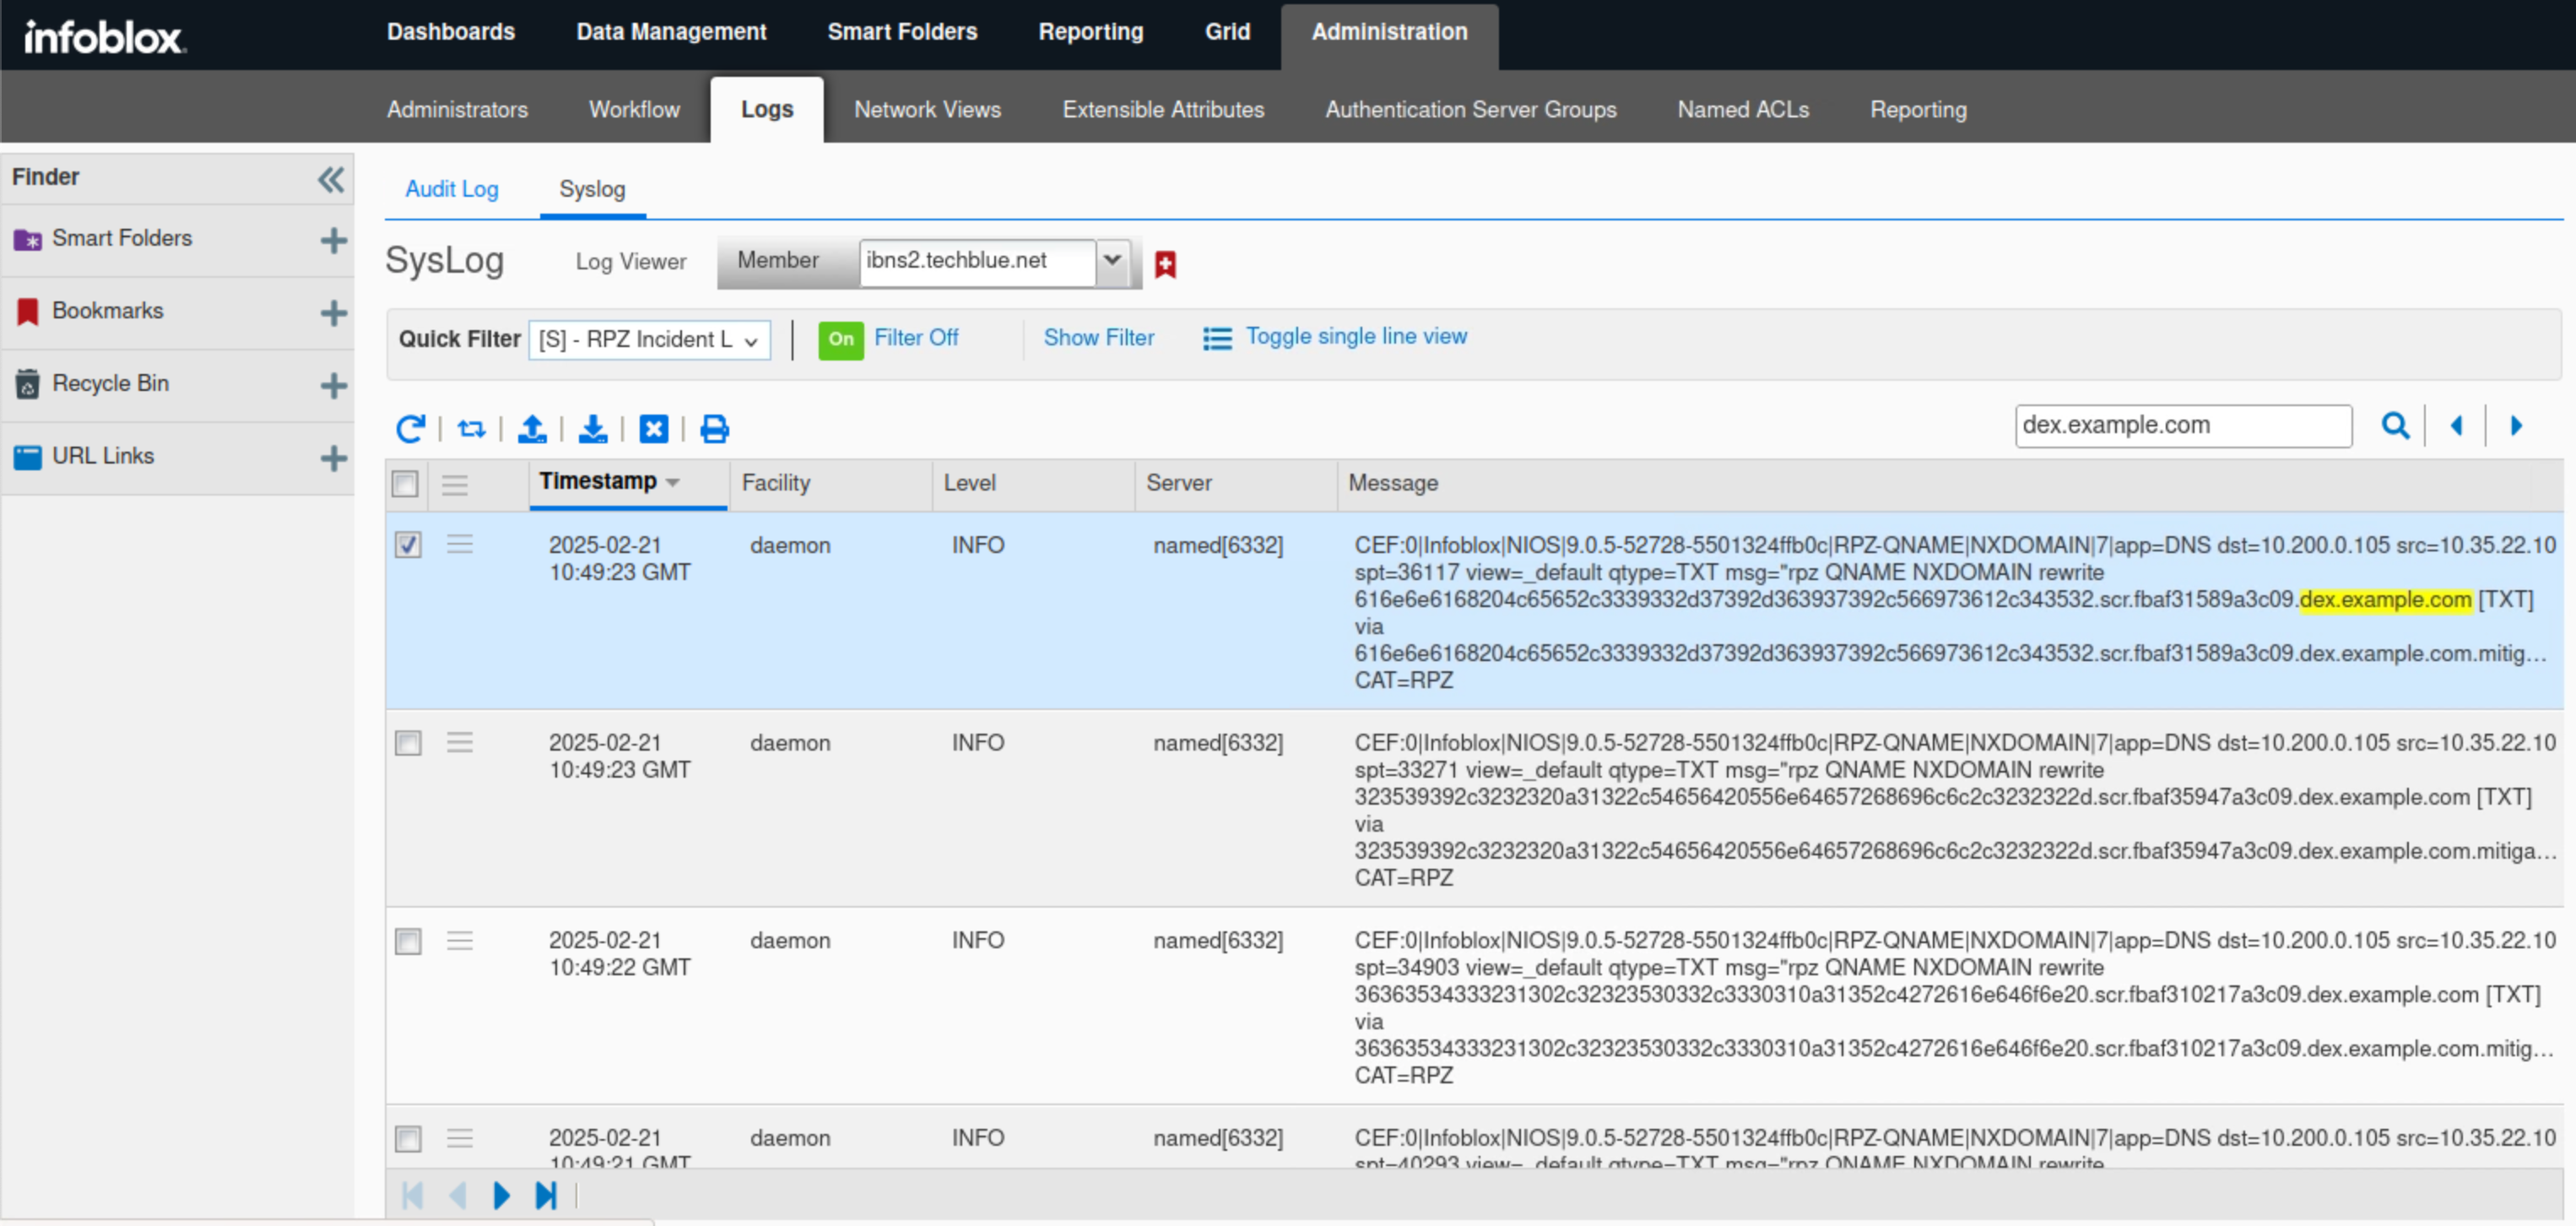Click the download log icon
Image resolution: width=2576 pixels, height=1226 pixels.
(x=593, y=429)
